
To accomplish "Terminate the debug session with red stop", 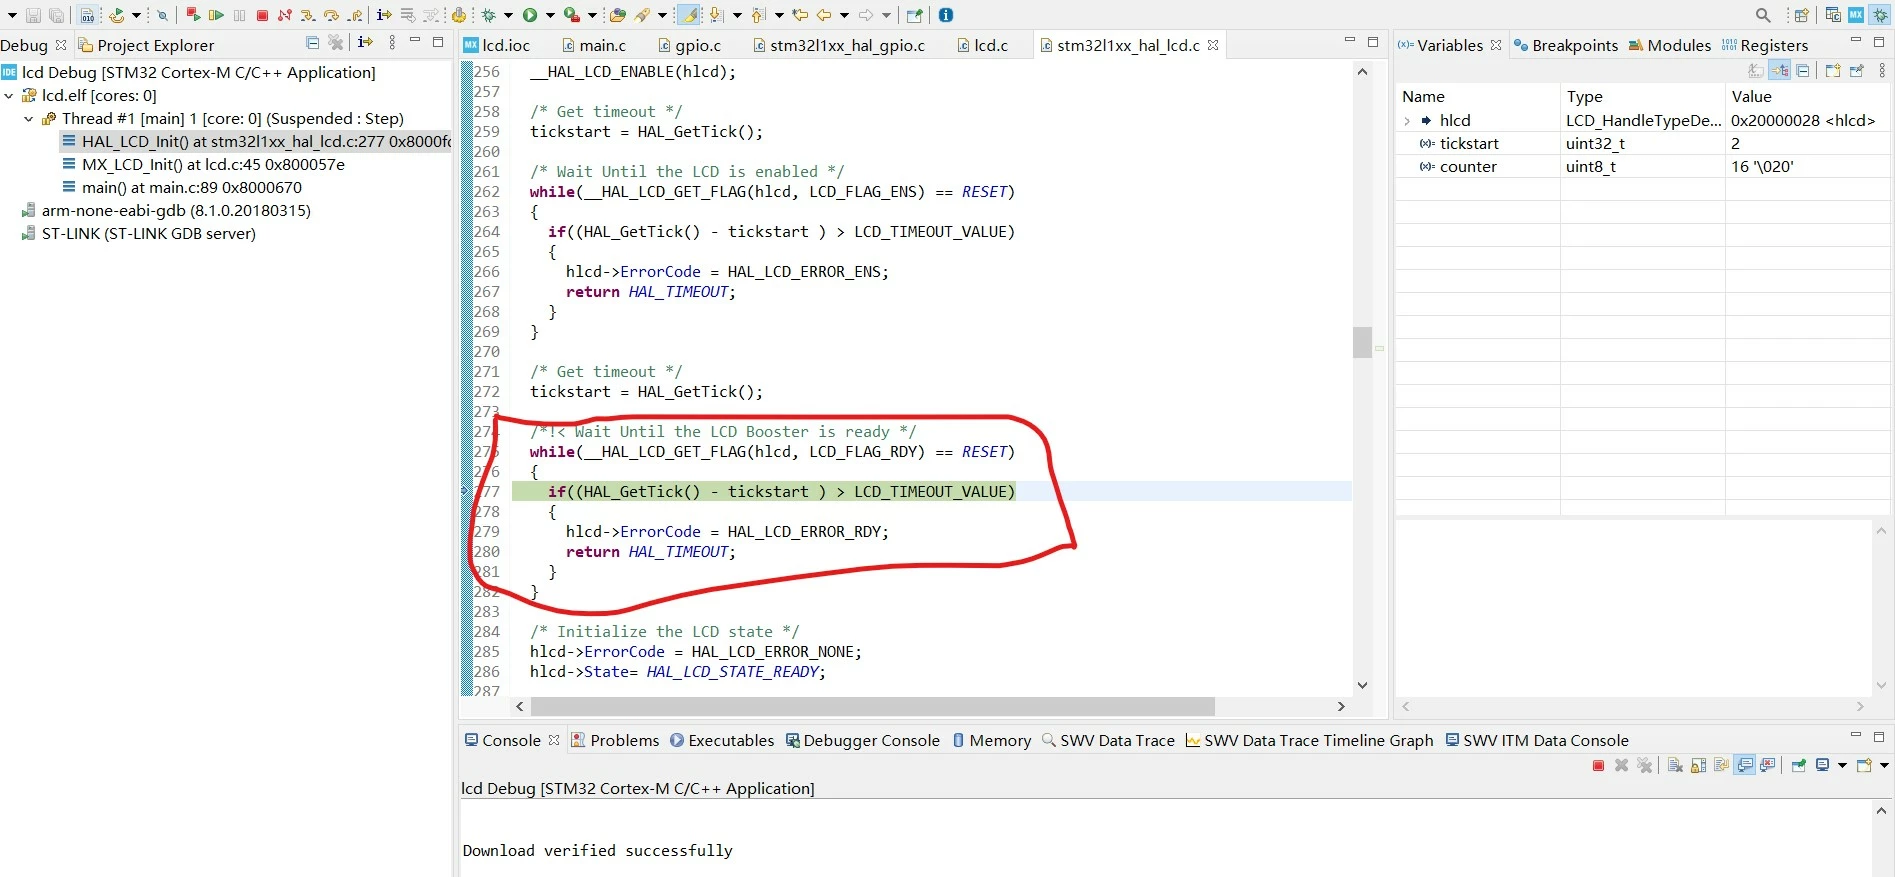I will 262,15.
